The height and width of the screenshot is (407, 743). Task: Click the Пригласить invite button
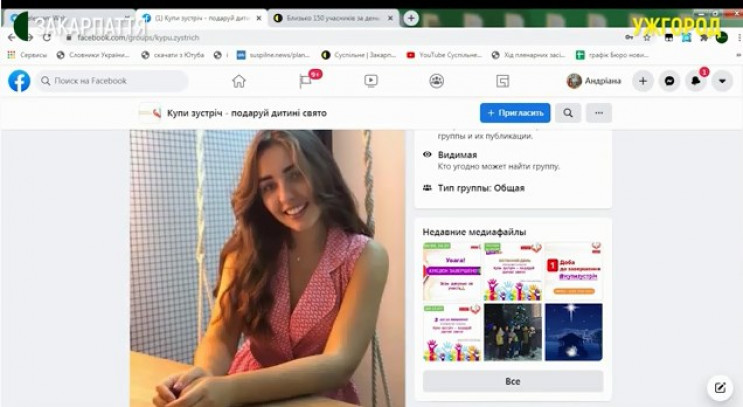(515, 113)
